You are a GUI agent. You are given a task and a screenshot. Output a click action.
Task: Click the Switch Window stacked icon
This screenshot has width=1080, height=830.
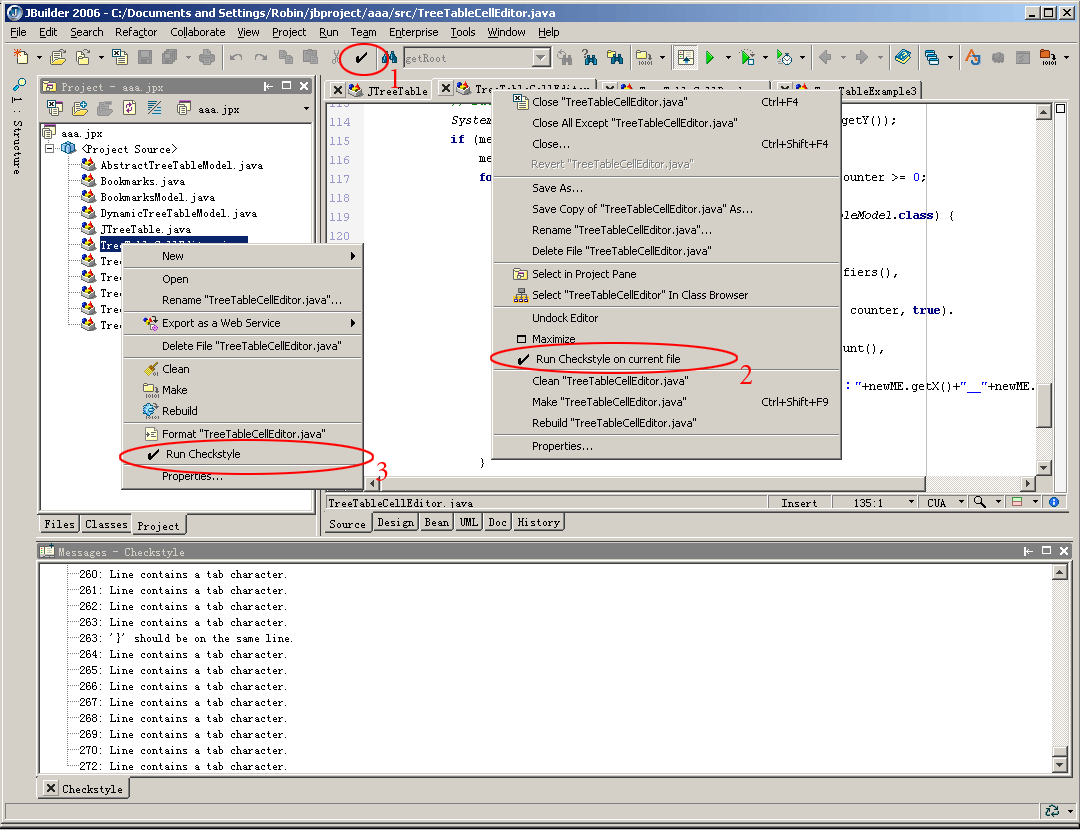tap(931, 58)
